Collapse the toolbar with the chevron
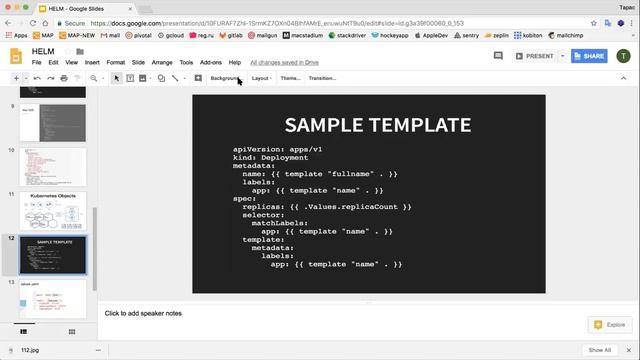Screen dimensions: 640x360 623,78
